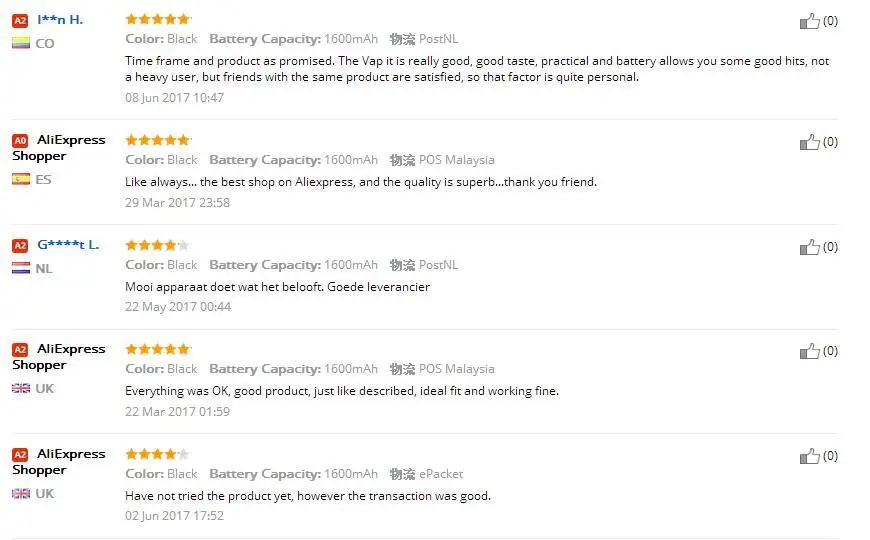Viewport: 870px width, 540px height.
Task: Open reviewer profile G****t L.
Action: coord(68,245)
